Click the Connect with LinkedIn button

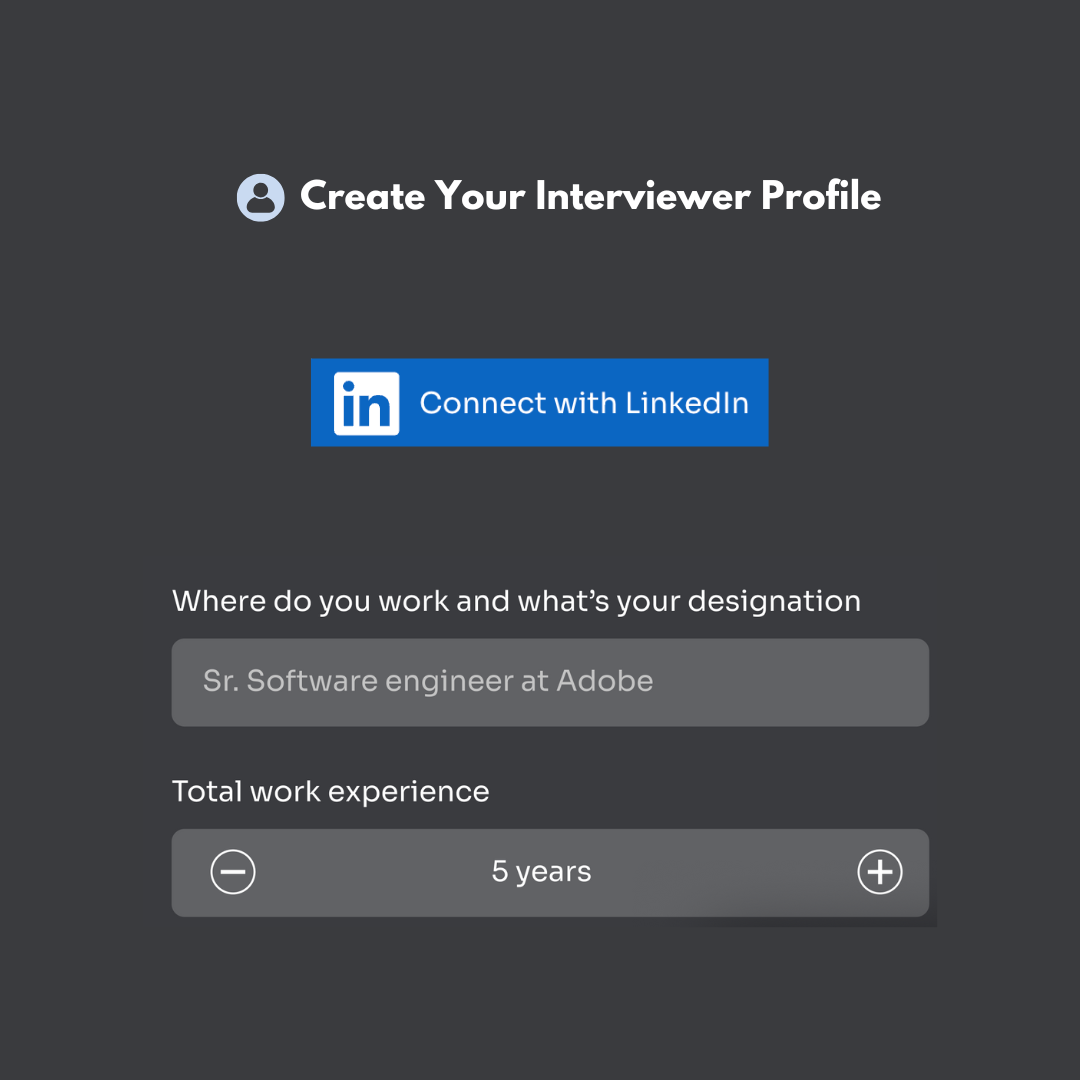pos(539,402)
